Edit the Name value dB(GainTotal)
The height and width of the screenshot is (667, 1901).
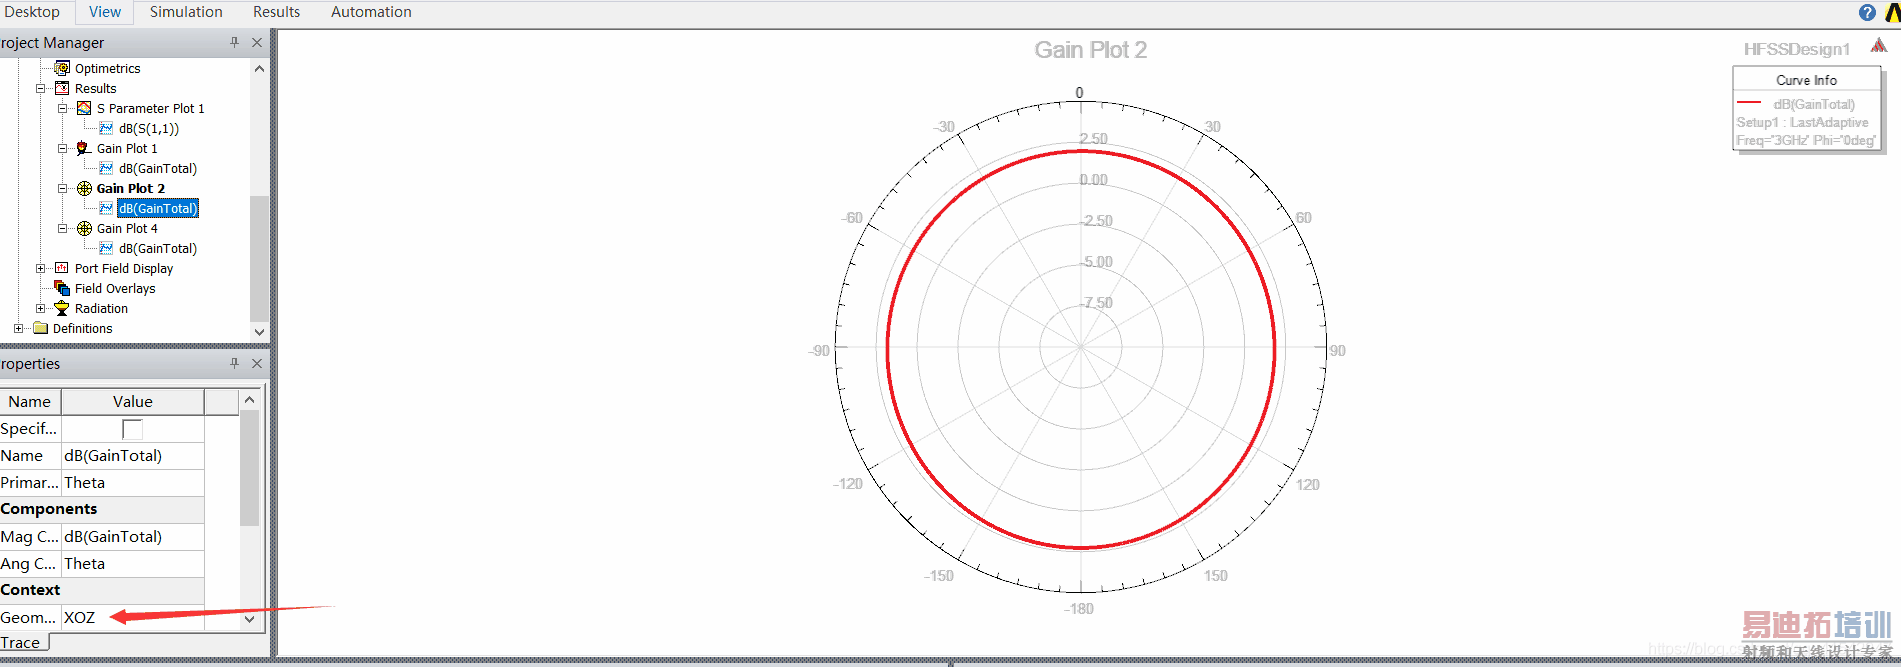click(x=133, y=456)
